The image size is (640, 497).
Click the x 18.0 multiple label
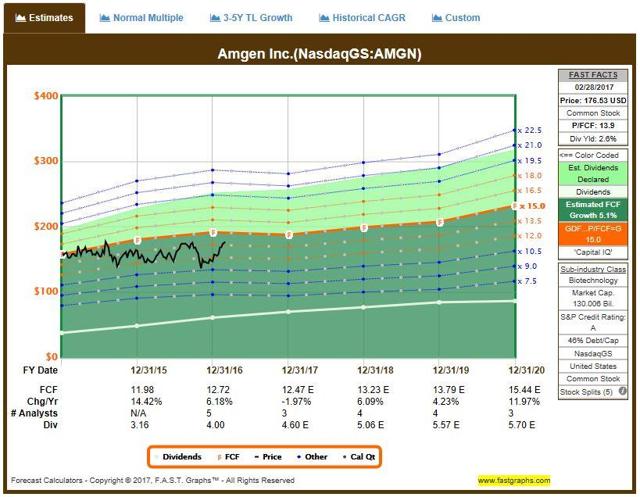(530, 175)
